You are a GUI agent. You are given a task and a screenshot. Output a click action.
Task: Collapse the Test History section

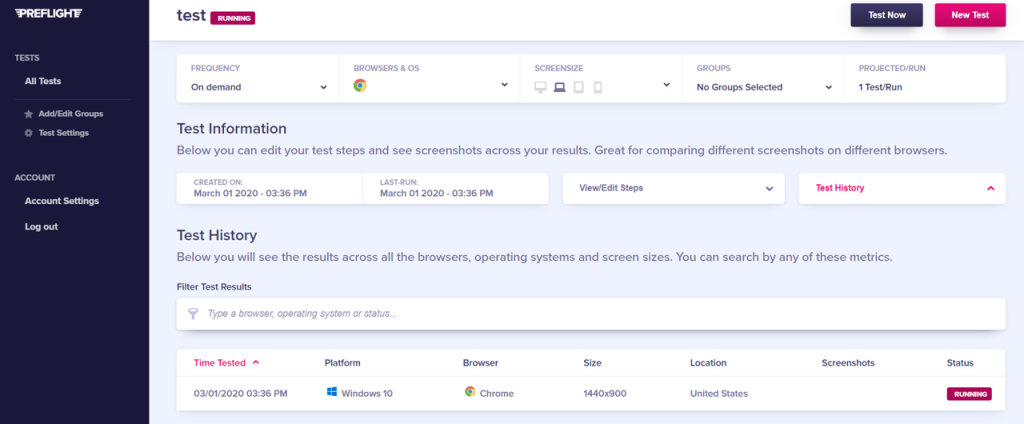pos(902,188)
